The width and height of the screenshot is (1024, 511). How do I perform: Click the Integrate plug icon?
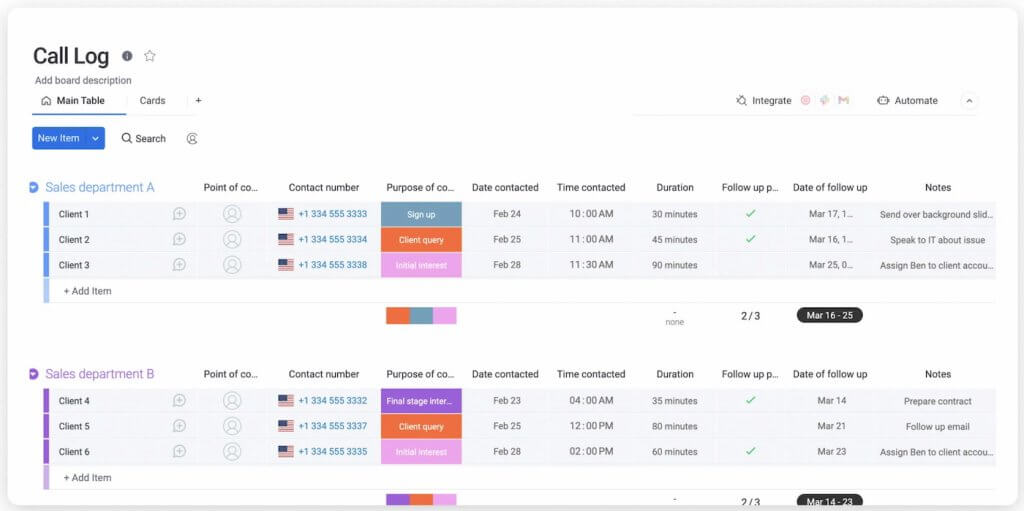tap(741, 101)
